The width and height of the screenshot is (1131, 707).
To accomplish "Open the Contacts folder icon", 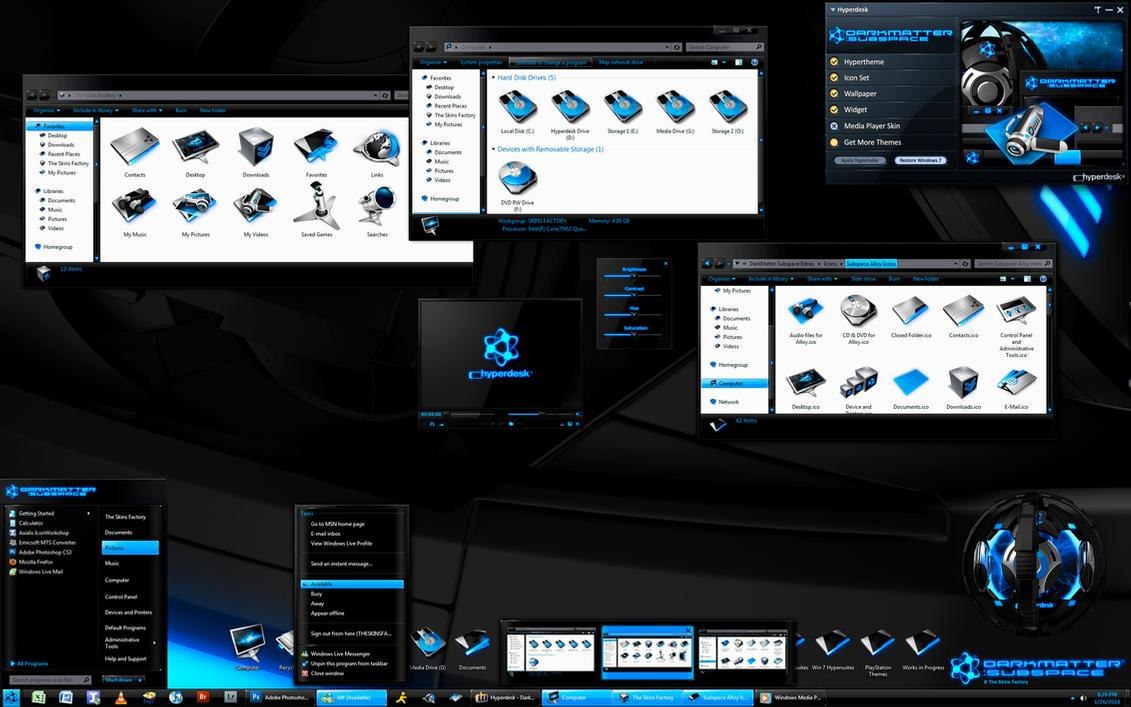I will click(x=135, y=149).
